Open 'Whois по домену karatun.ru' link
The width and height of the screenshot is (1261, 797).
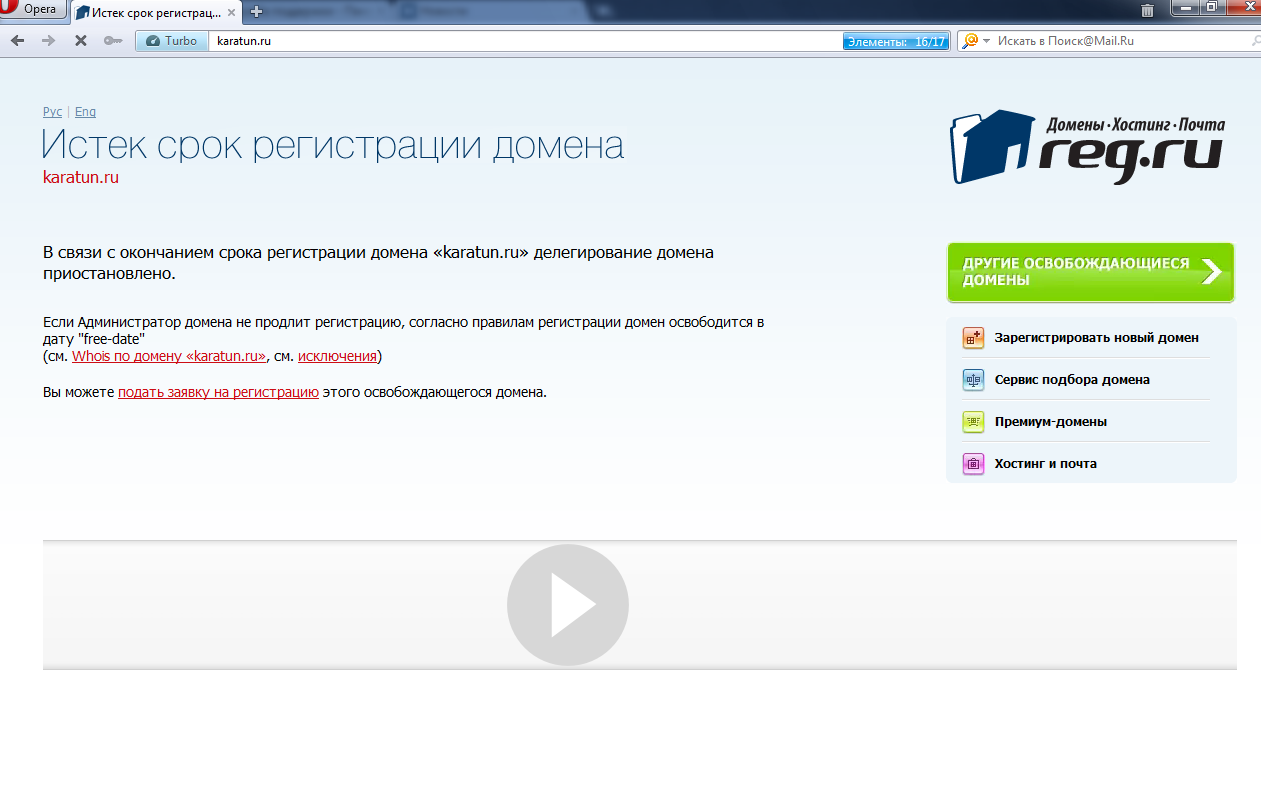pos(169,356)
